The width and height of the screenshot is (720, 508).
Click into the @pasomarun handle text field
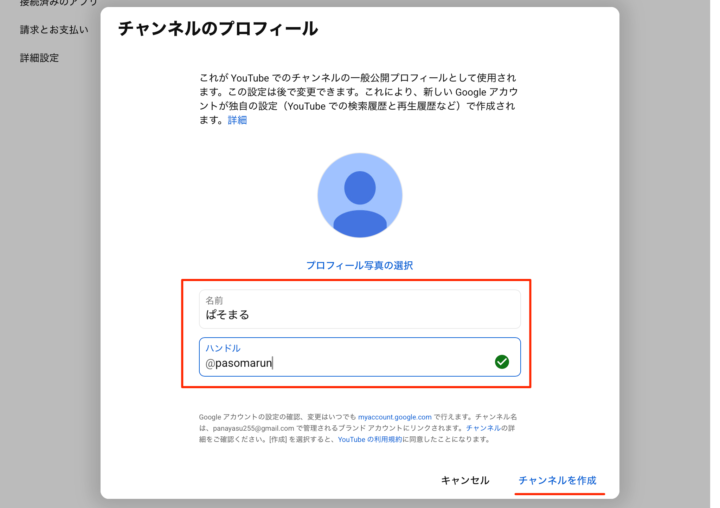click(340, 362)
